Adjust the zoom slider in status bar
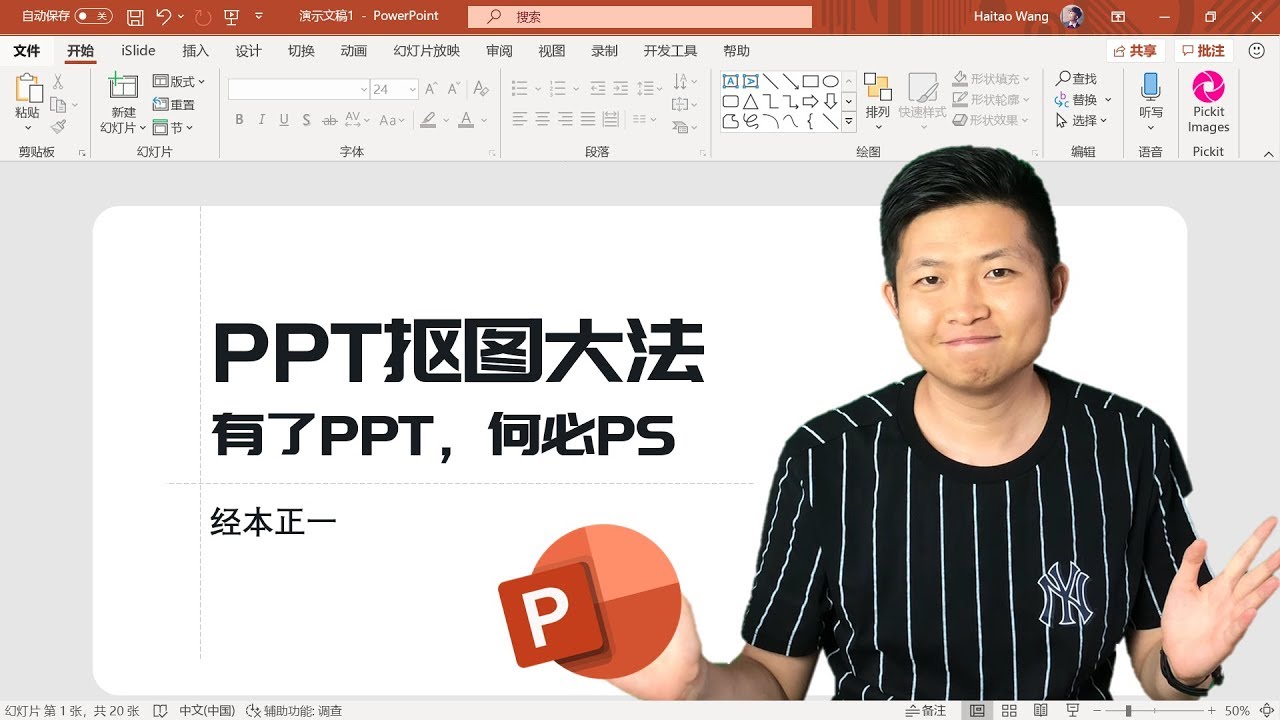This screenshot has height=720, width=1280. [x=1154, y=711]
